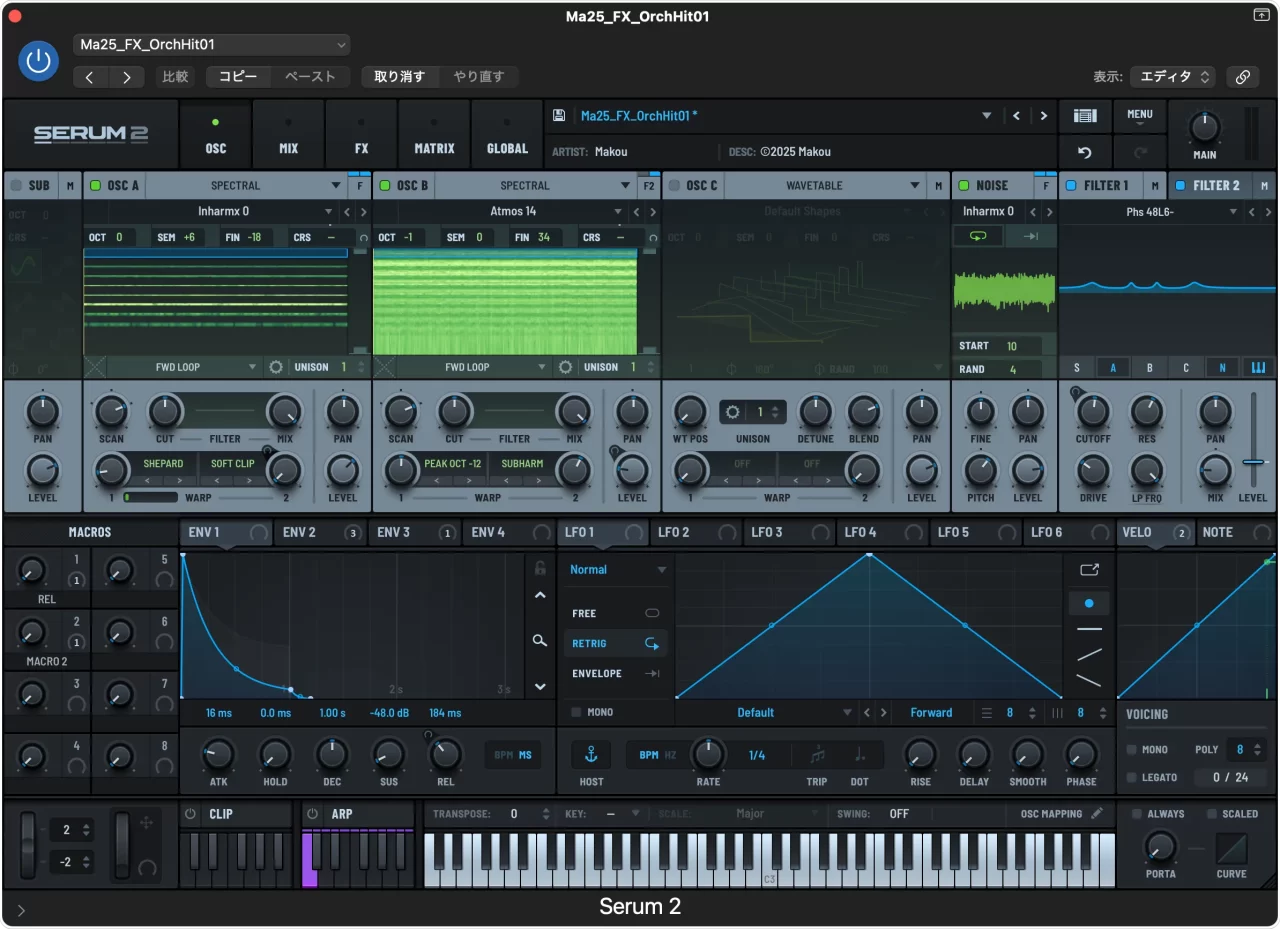Click the undo arrow icon in Serum
The height and width of the screenshot is (929, 1280).
pyautogui.click(x=1085, y=153)
